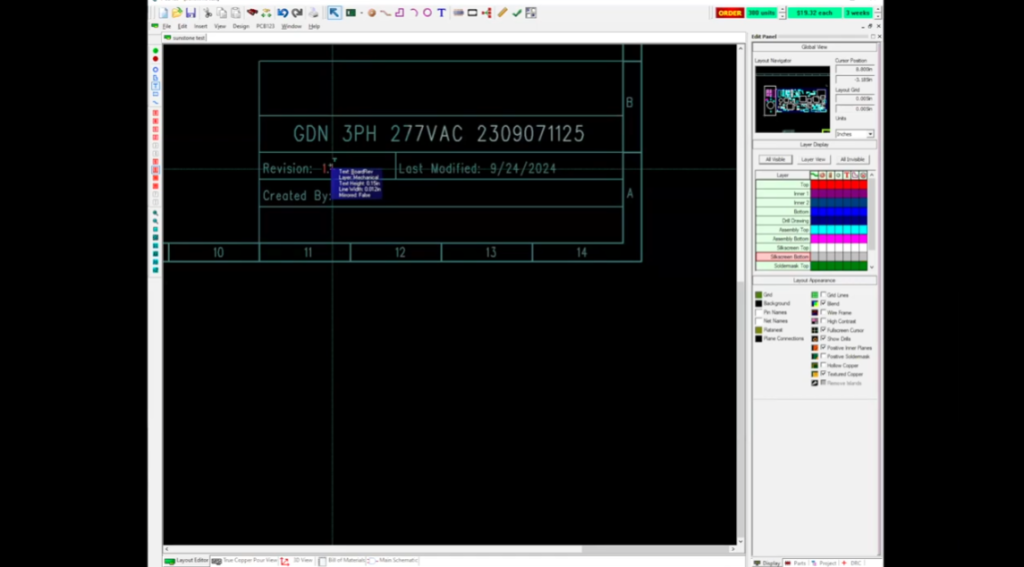Open the PCB123 menu
The width and height of the screenshot is (1024, 567).
pyautogui.click(x=265, y=26)
